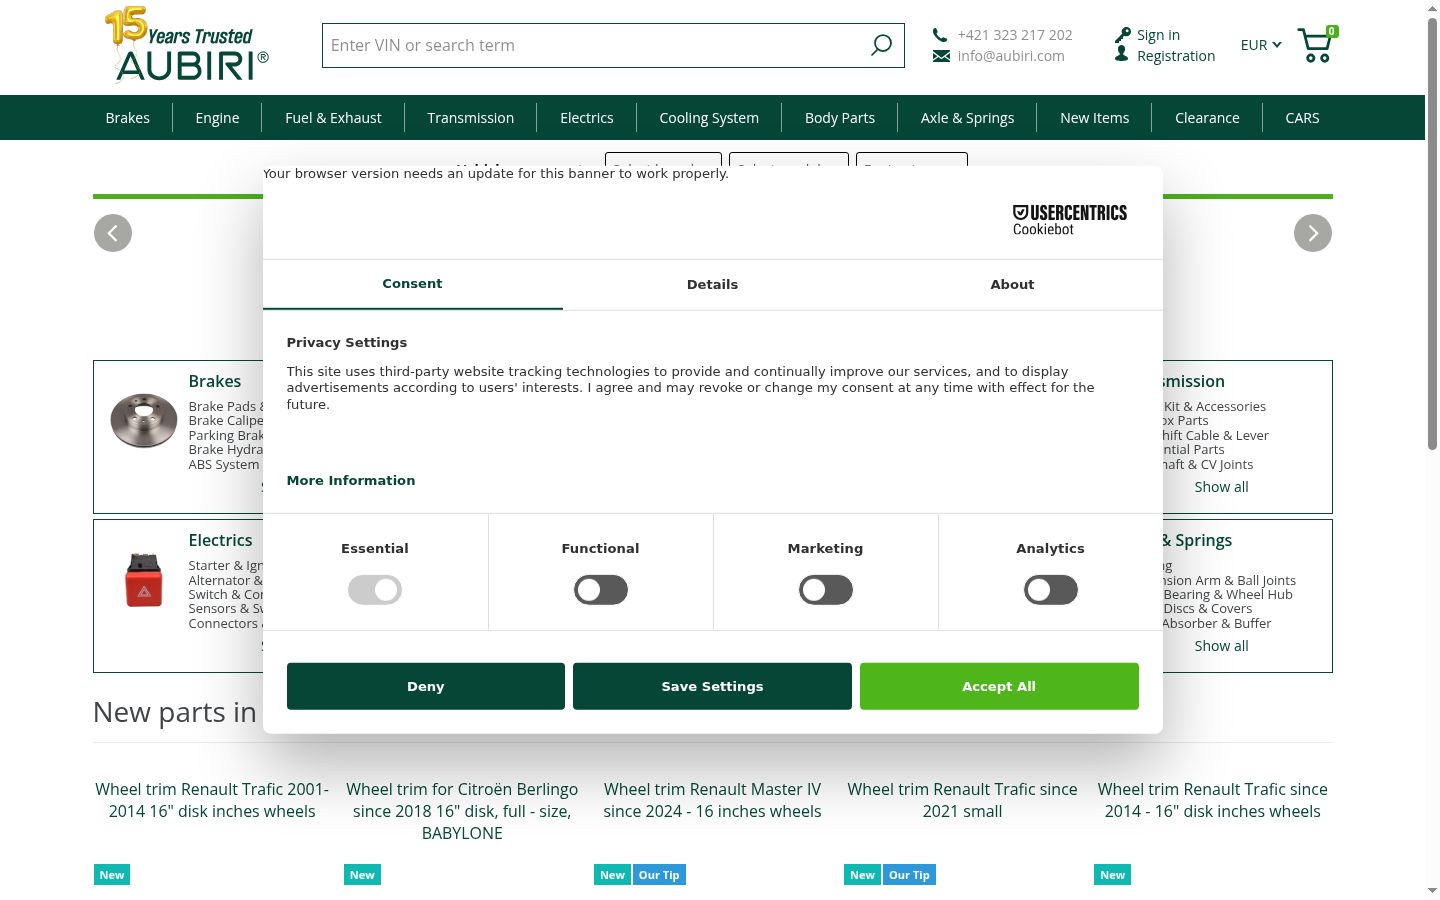Click the phone number +421 323 217 202

click(1015, 35)
